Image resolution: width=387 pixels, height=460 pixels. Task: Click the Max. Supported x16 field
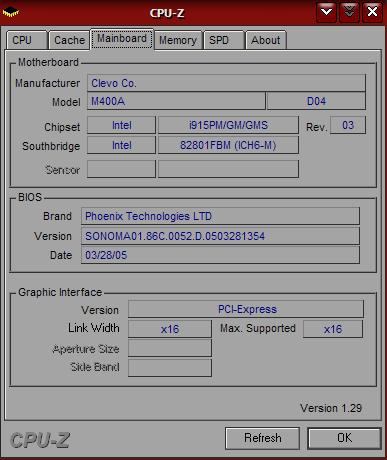point(333,329)
